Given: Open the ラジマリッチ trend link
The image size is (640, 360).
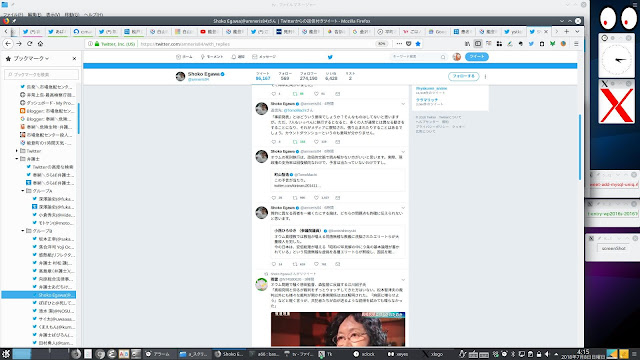Looking at the screenshot, I should click(427, 100).
